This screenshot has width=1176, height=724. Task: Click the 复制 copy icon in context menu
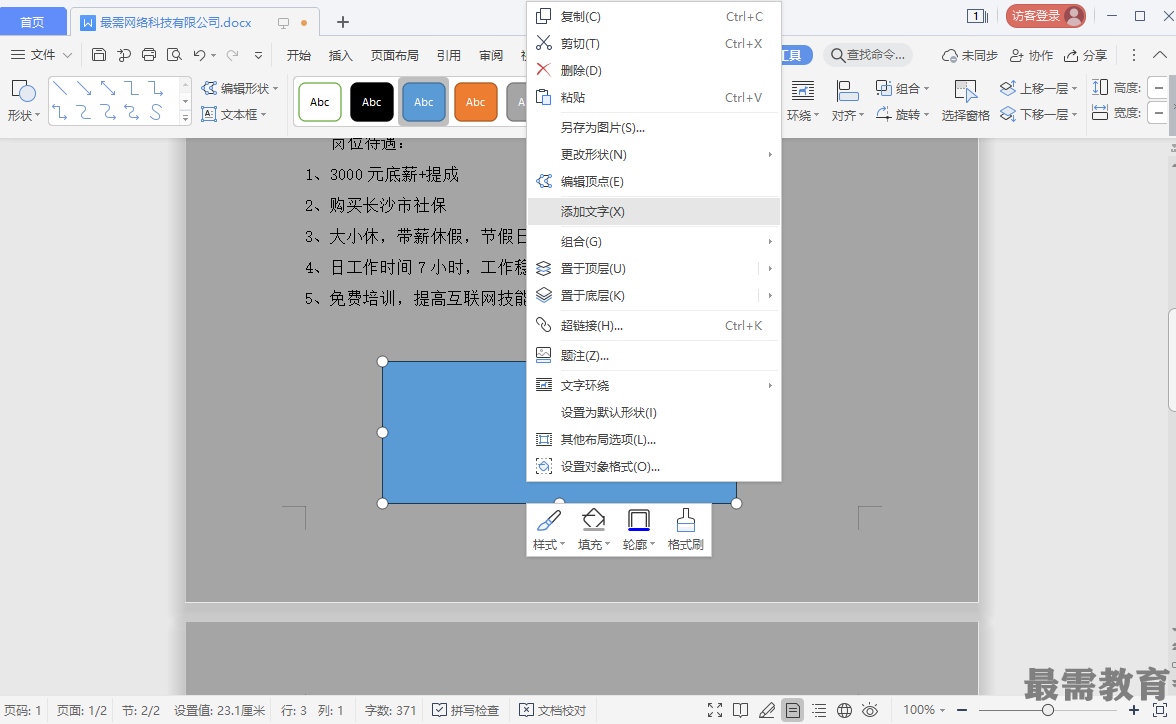tap(544, 16)
